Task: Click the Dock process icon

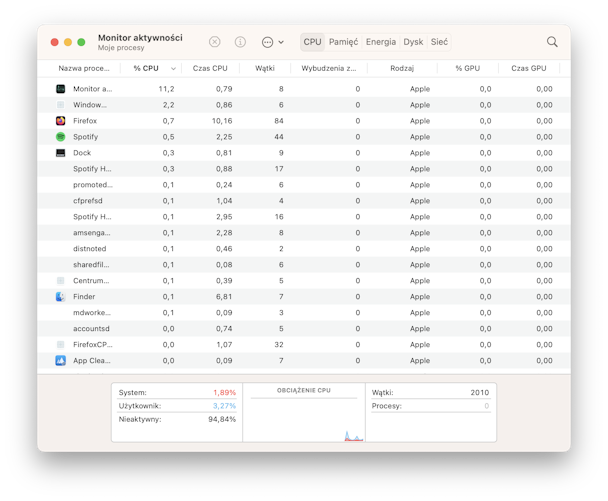Action: (60, 153)
